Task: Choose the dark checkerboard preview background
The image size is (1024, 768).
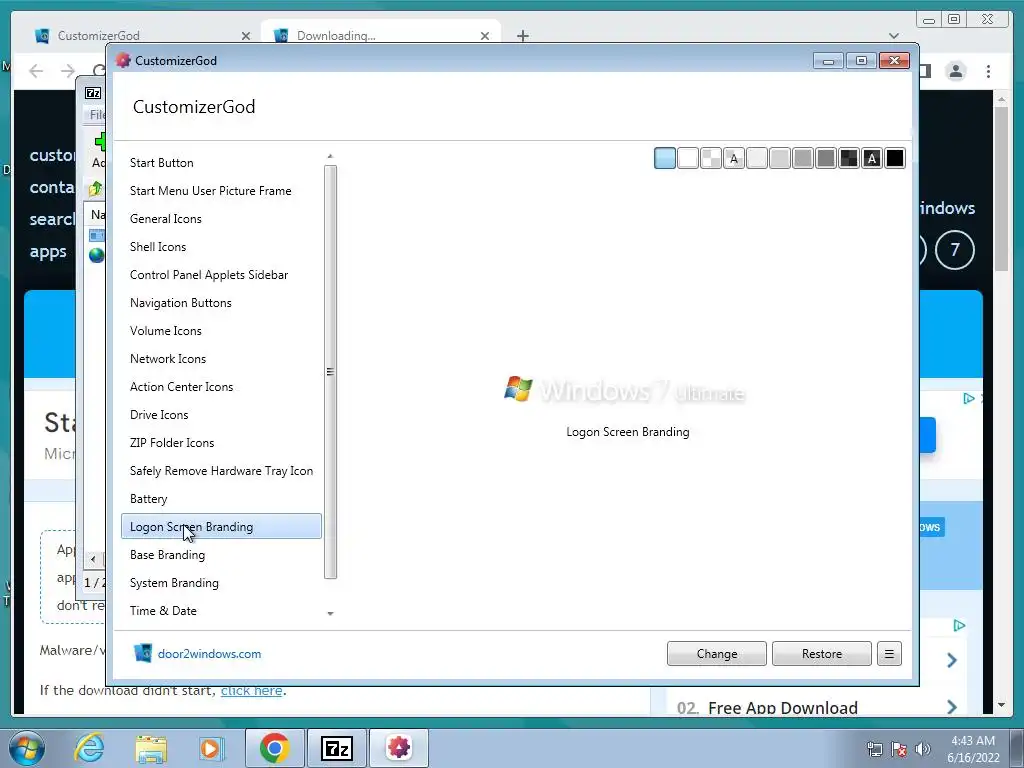Action: [849, 158]
